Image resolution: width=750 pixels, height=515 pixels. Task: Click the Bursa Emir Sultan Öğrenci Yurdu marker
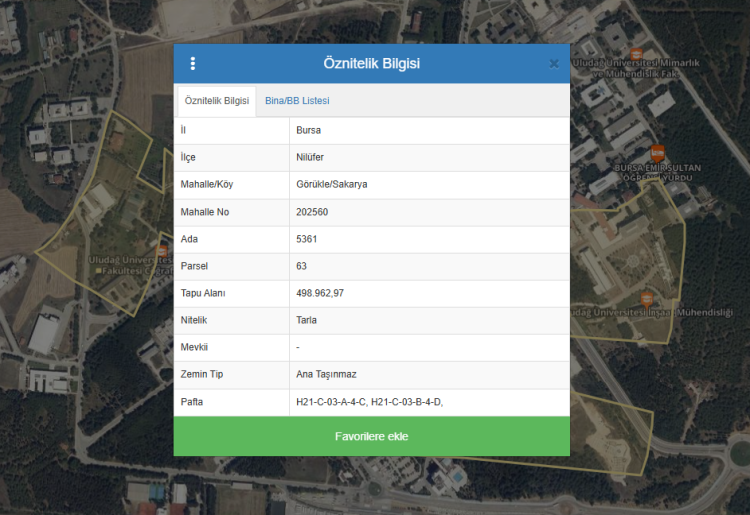657,153
